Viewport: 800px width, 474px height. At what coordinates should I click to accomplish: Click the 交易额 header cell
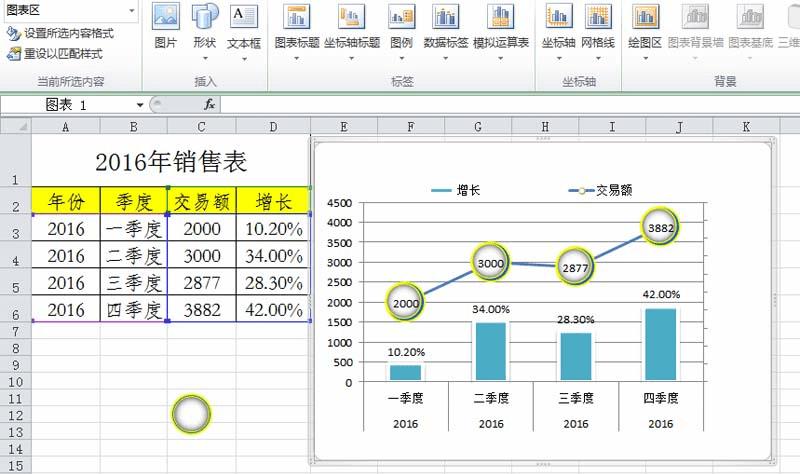(202, 201)
